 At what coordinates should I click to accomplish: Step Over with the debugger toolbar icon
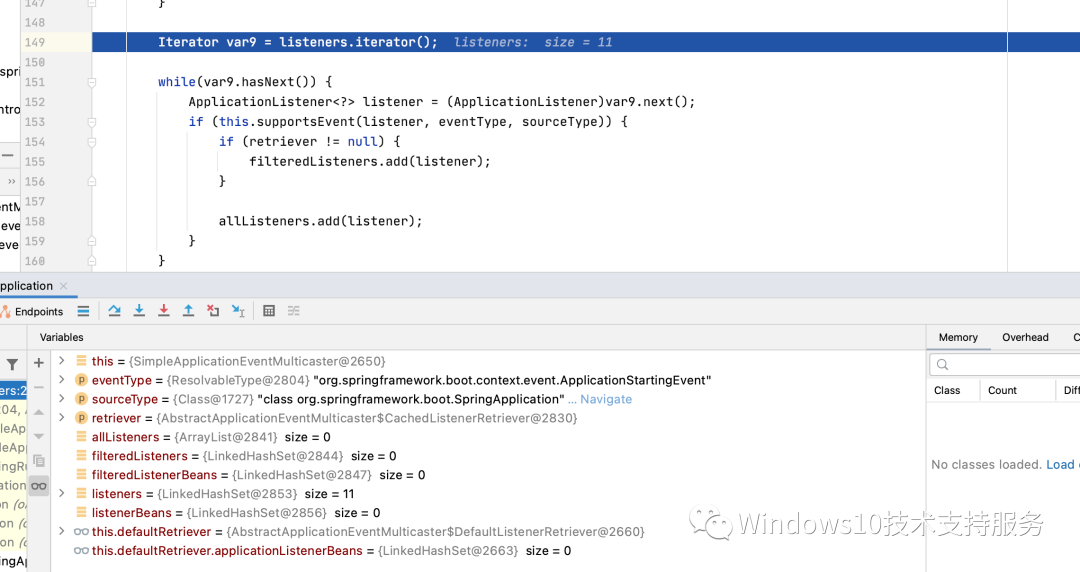tap(114, 311)
